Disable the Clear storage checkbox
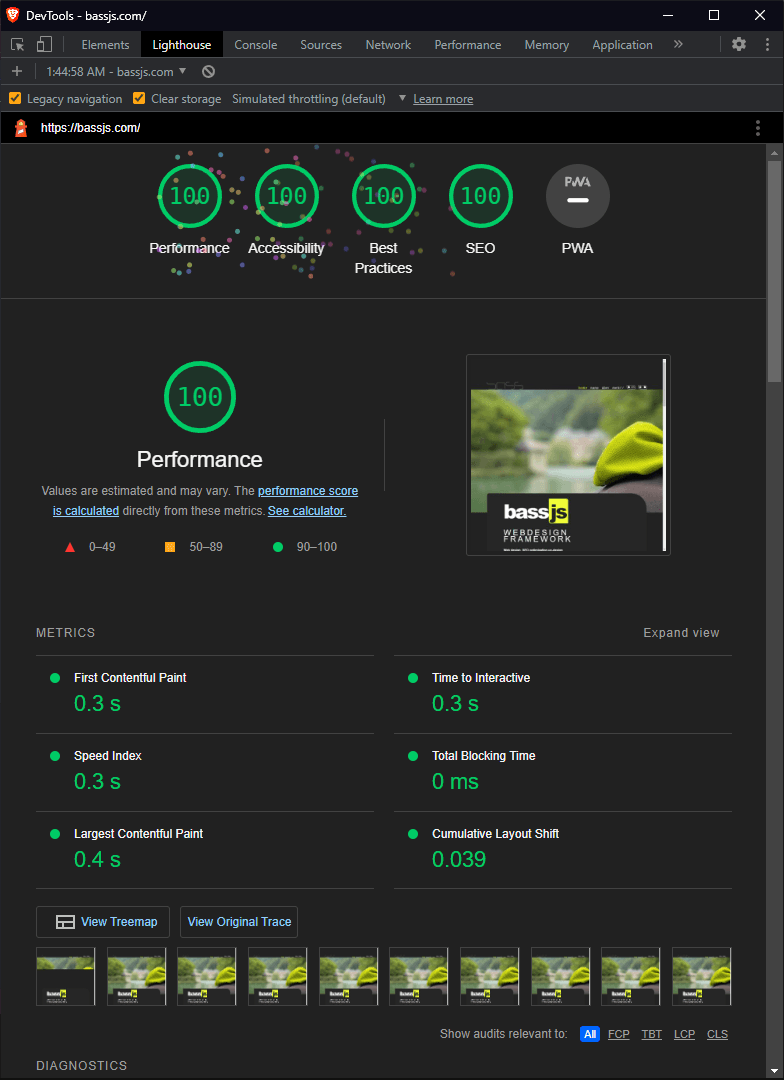784x1080 pixels. pos(139,99)
